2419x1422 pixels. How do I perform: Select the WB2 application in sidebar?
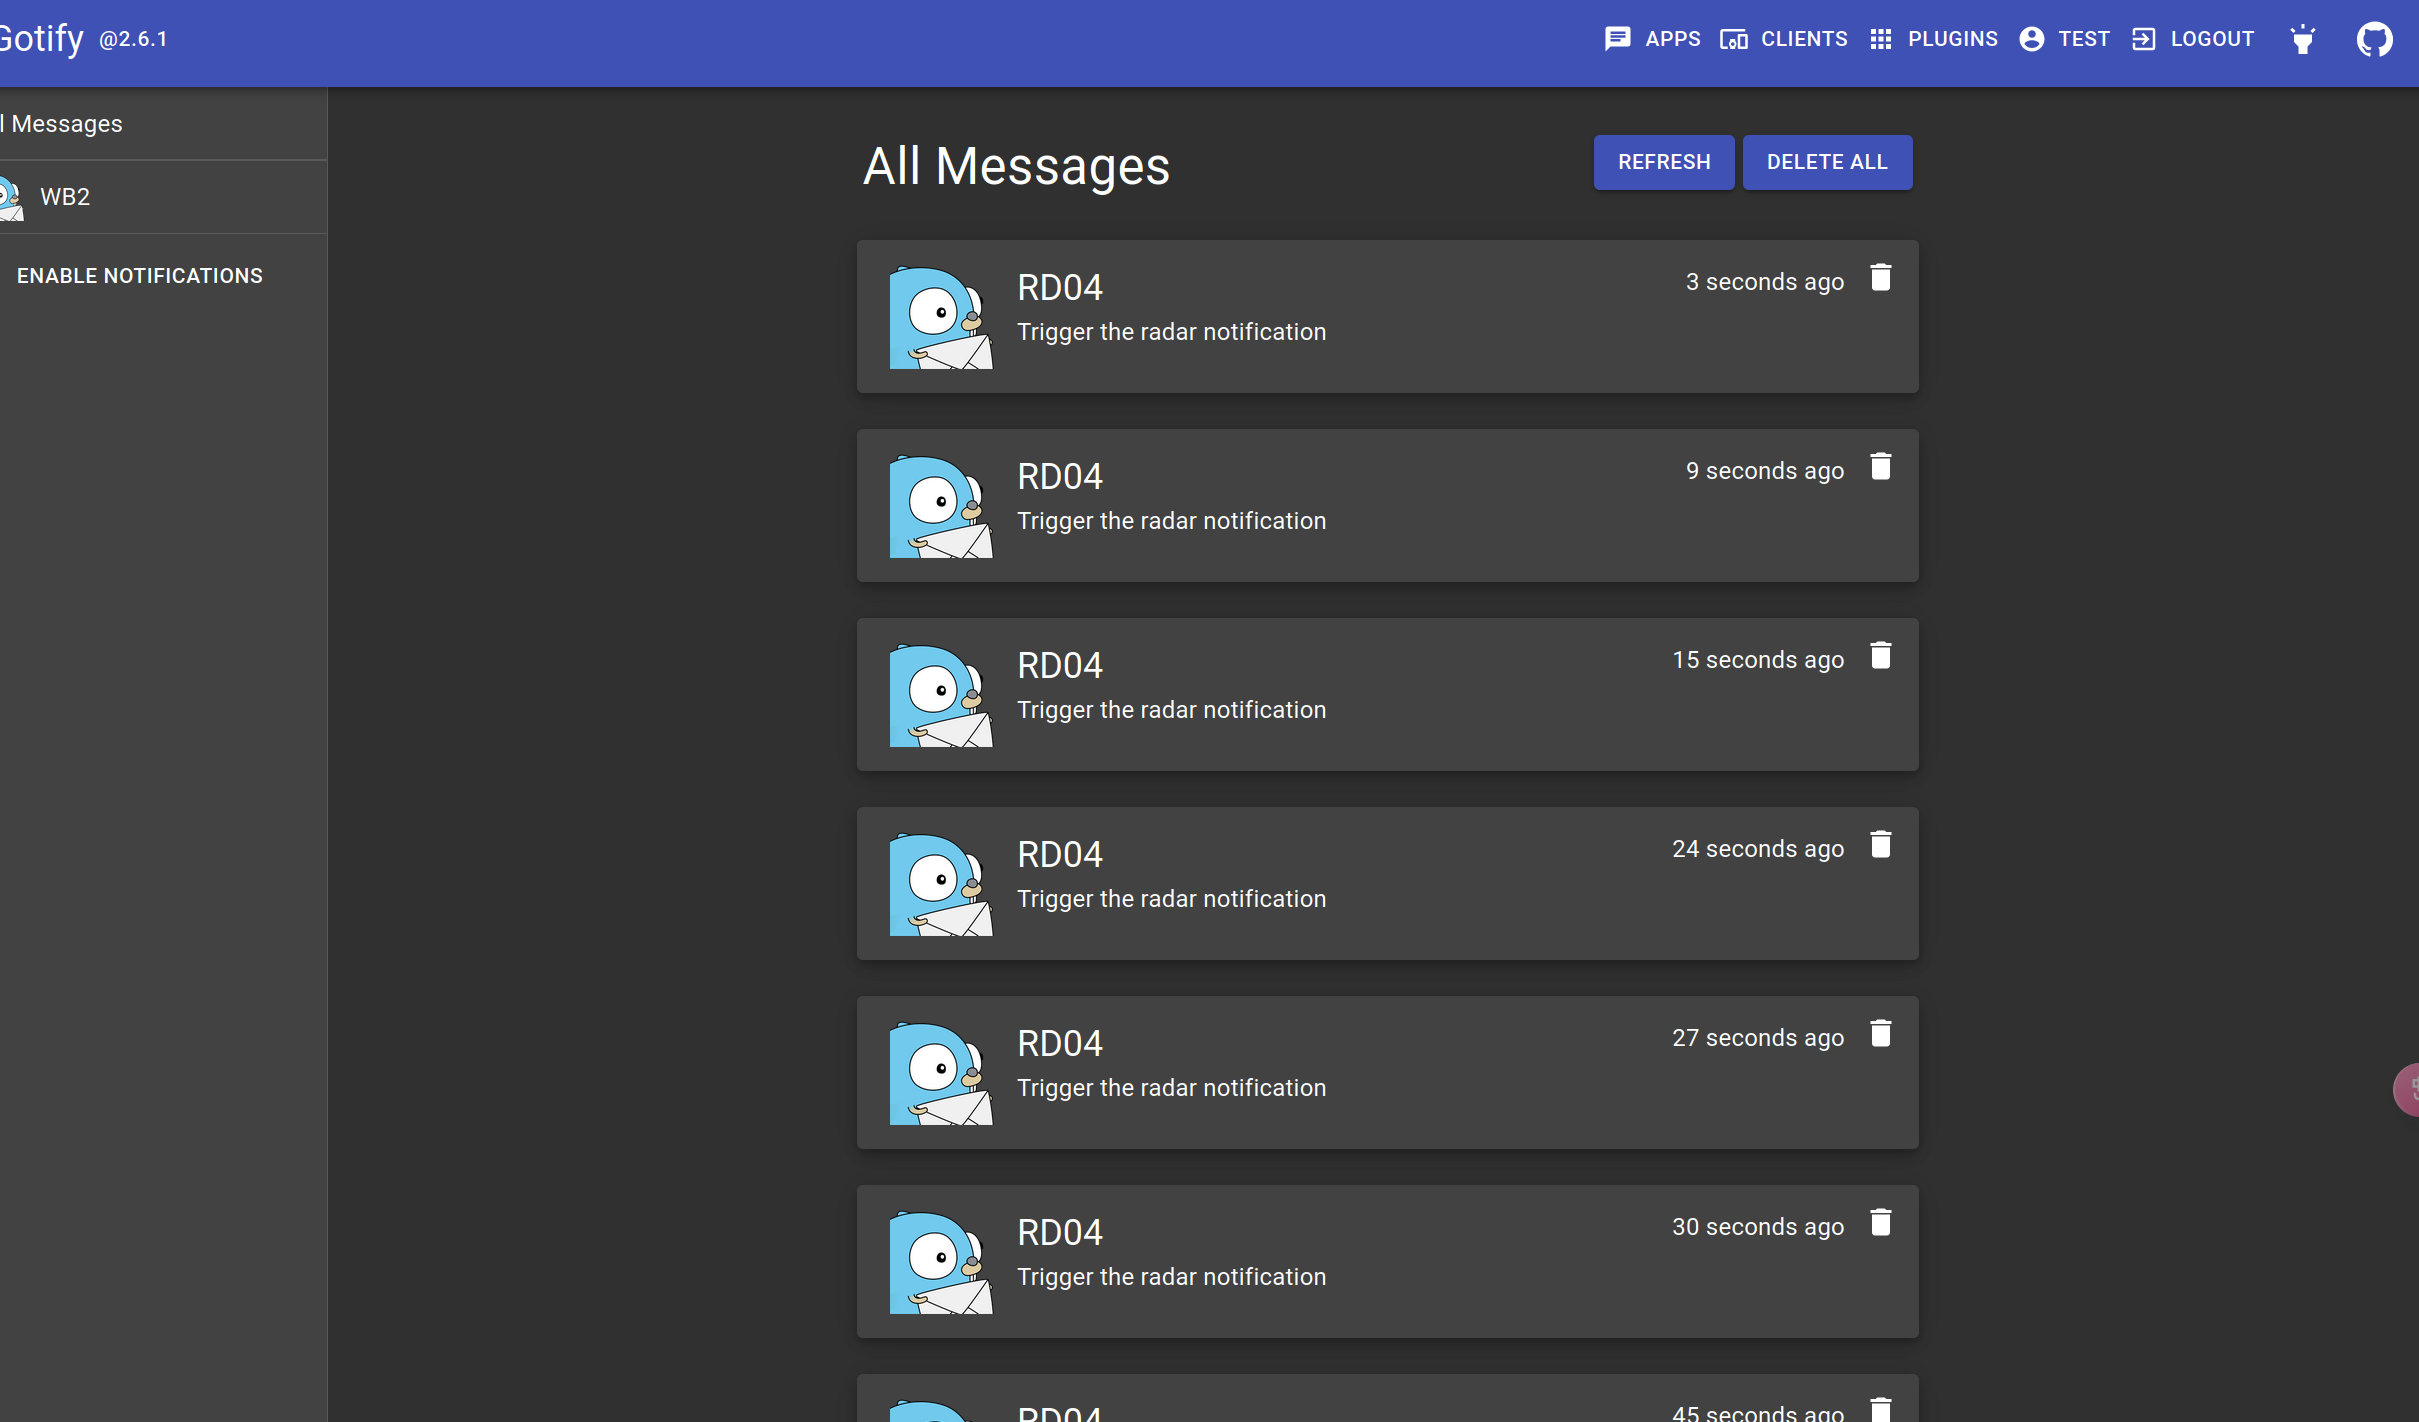(163, 197)
